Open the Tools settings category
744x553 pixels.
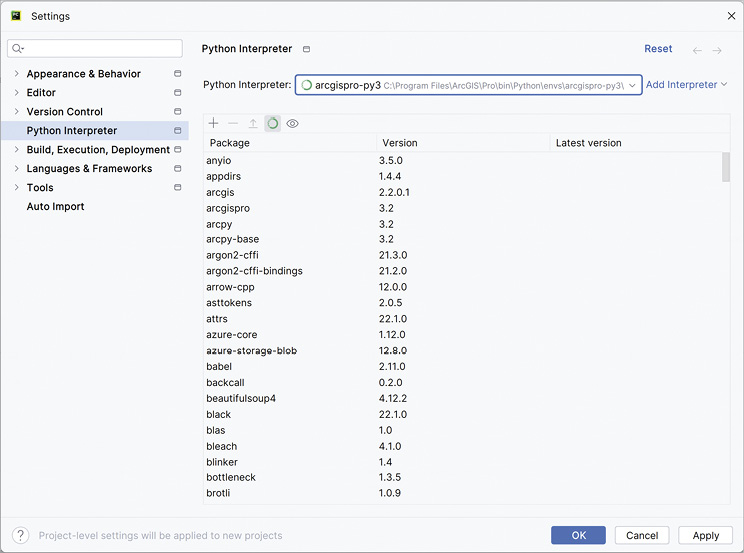coord(40,187)
